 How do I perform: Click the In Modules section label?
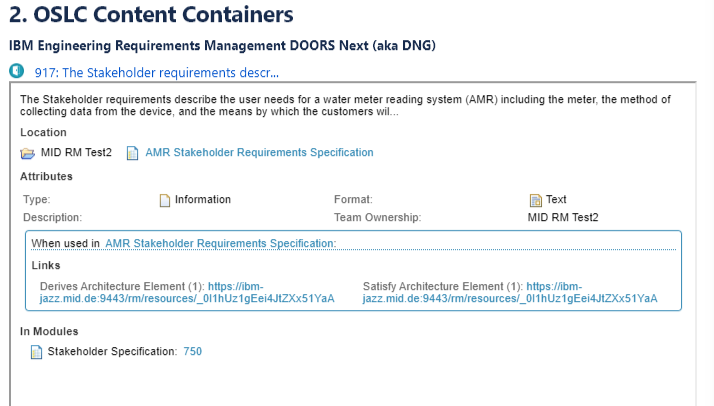[x=49, y=331]
